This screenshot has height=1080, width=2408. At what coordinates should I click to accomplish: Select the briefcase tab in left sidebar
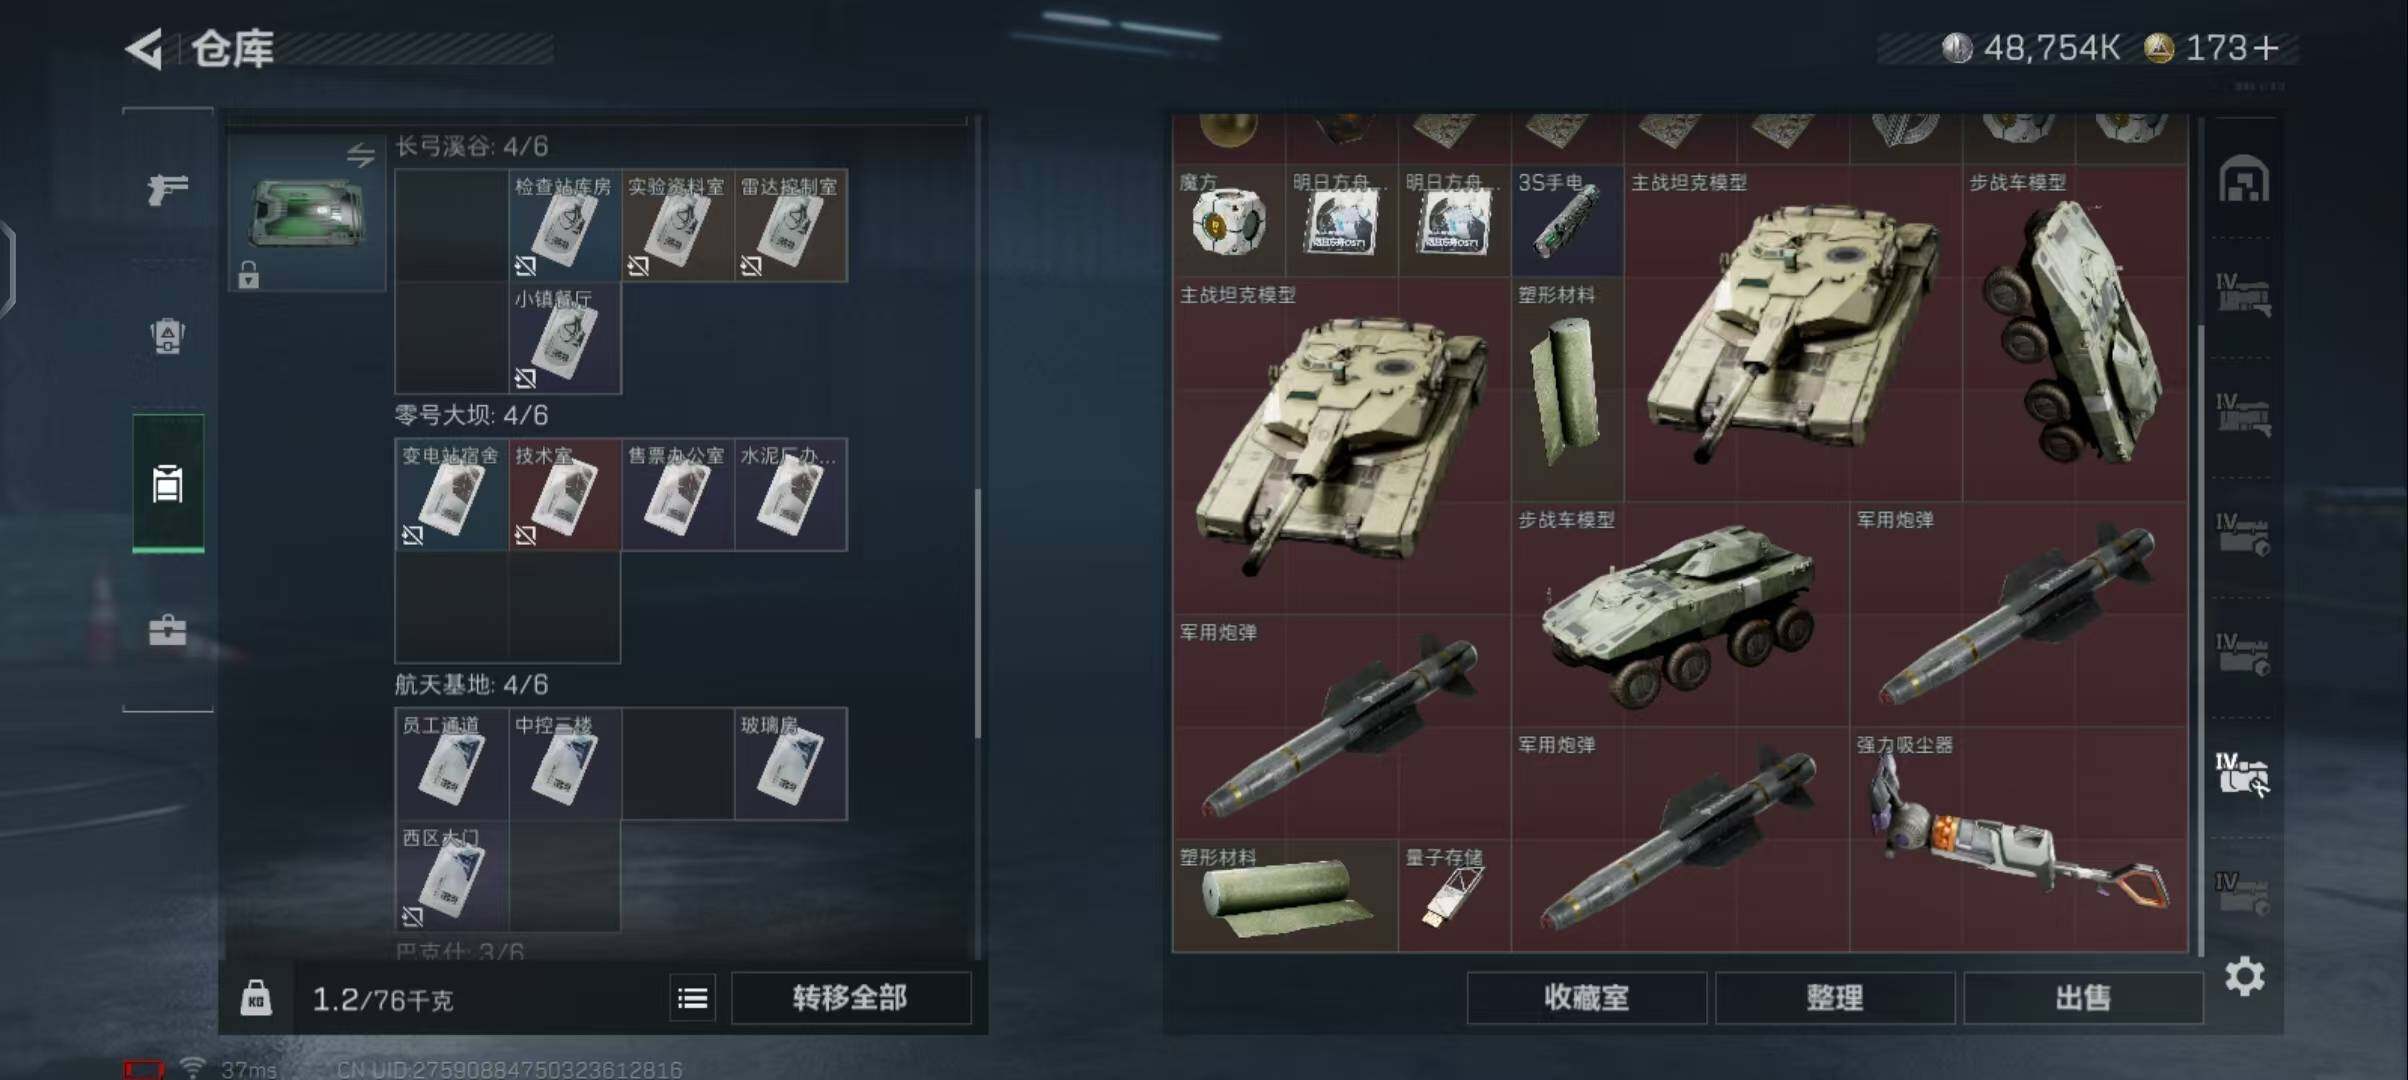click(167, 630)
